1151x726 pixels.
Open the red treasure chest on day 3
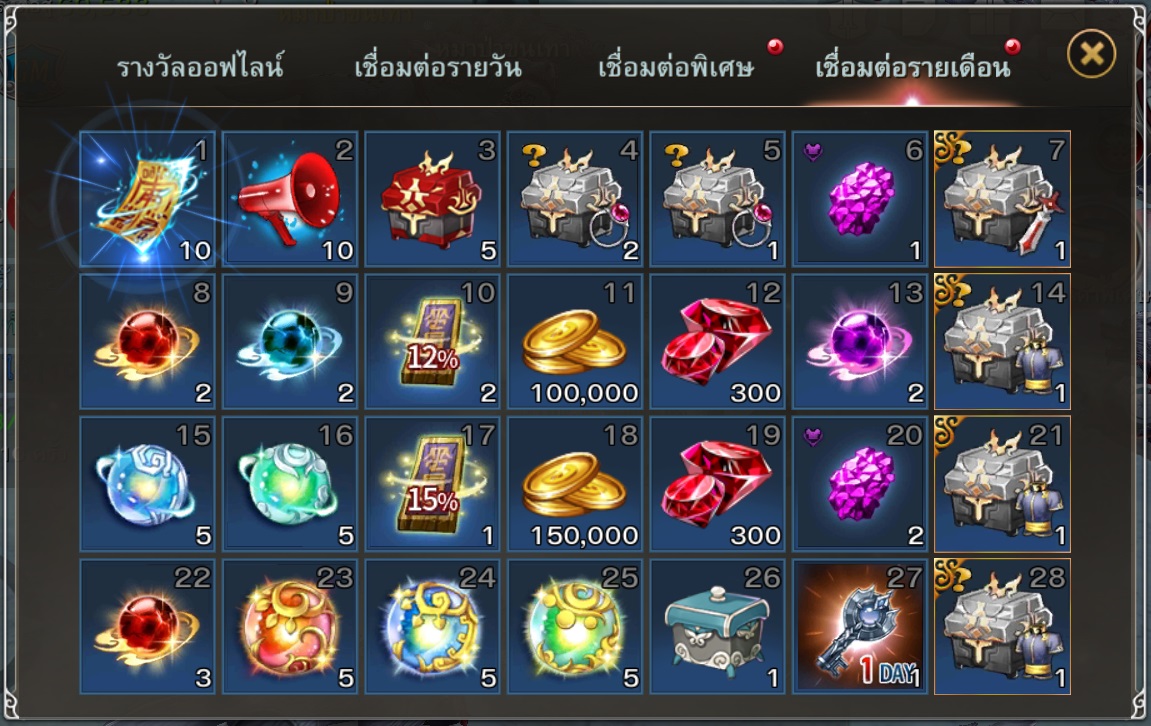pos(432,199)
